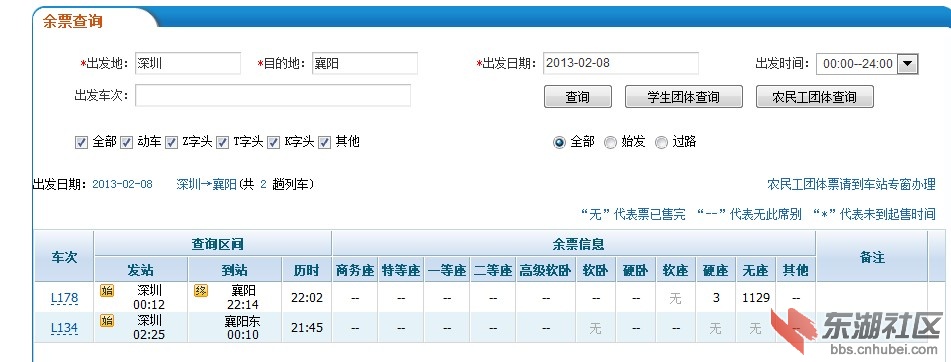Click the 农民工团体票请到车站专窗办理 notice
Screen dimensions: 951x362
pyautogui.click(x=852, y=184)
